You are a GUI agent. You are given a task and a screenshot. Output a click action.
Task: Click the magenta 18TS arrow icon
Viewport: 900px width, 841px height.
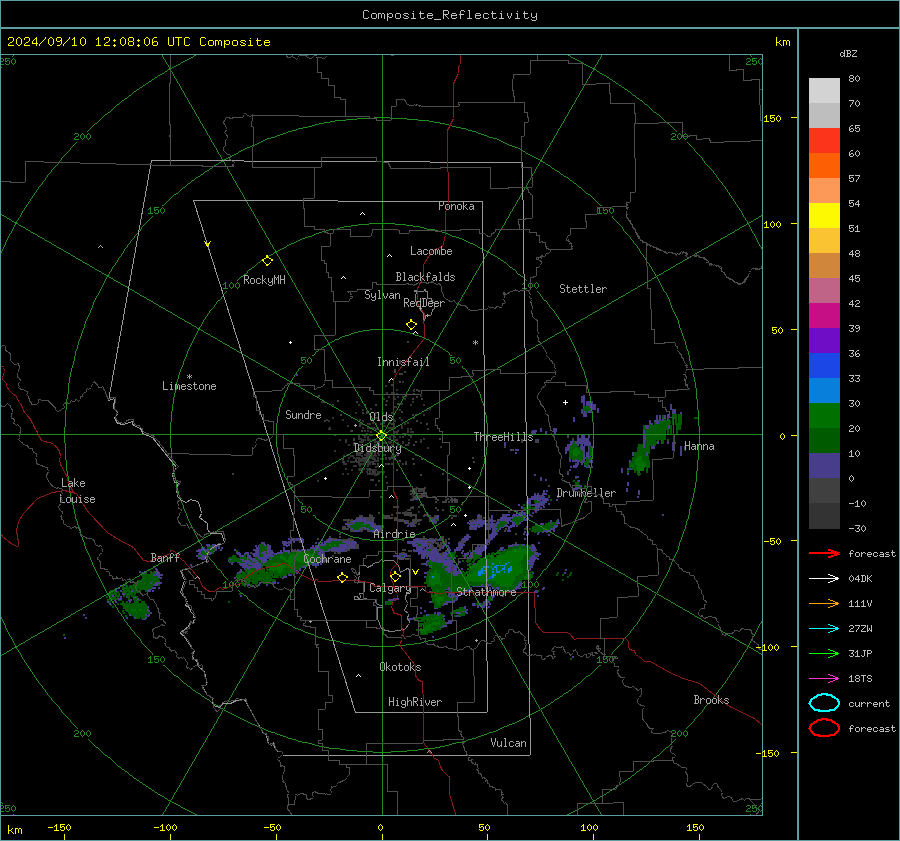824,679
